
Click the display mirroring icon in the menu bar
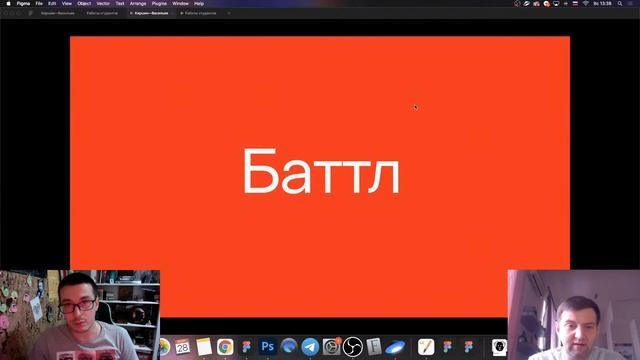click(x=556, y=3)
